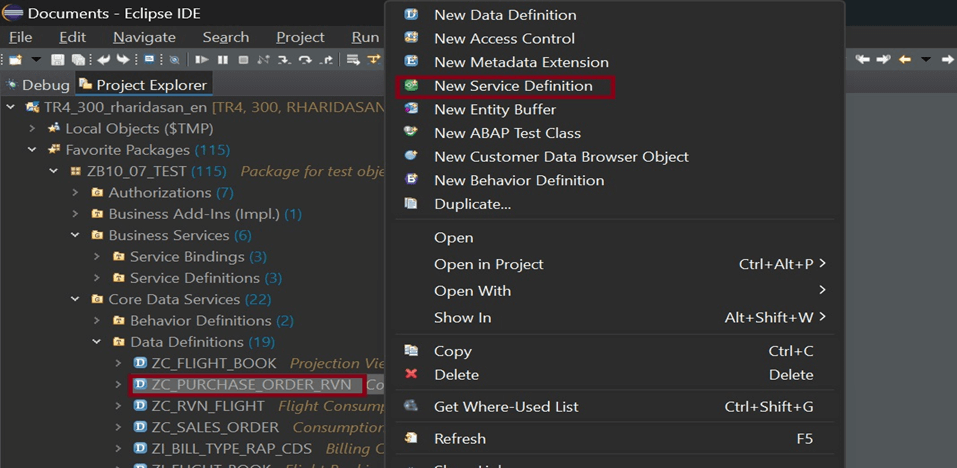This screenshot has width=957, height=468.
Task: Click the Save All toolbar icon
Action: point(78,60)
